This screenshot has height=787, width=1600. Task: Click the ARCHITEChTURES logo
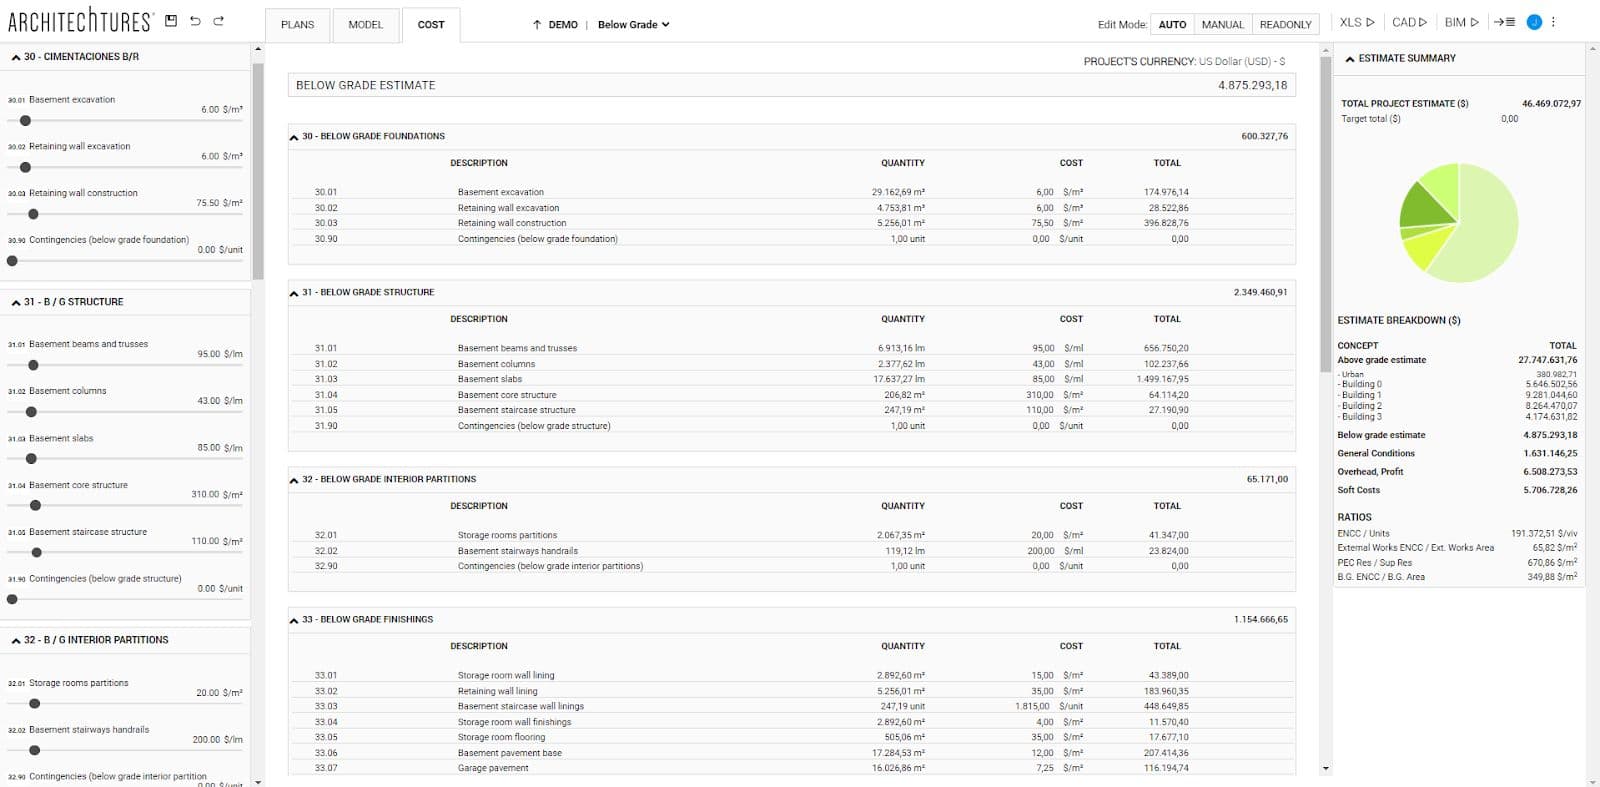[80, 20]
